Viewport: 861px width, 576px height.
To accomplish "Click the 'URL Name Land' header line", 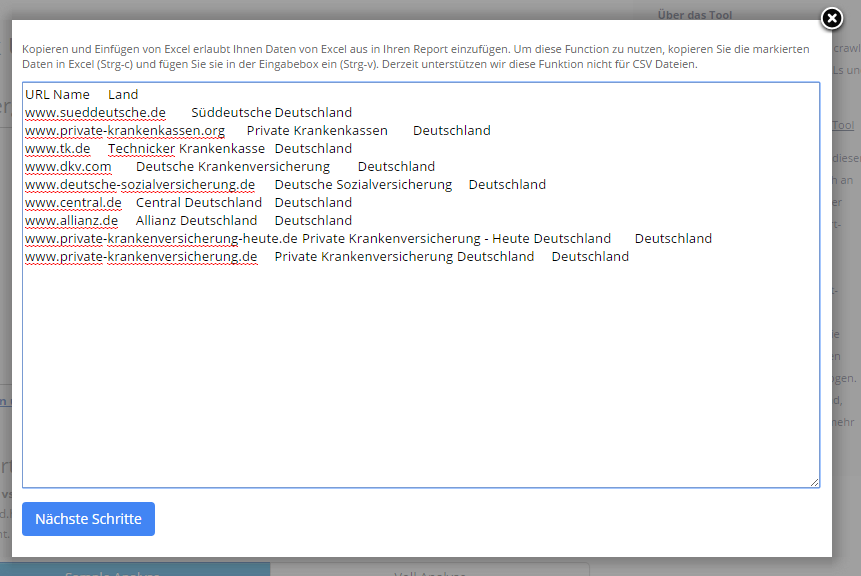I will [81, 94].
